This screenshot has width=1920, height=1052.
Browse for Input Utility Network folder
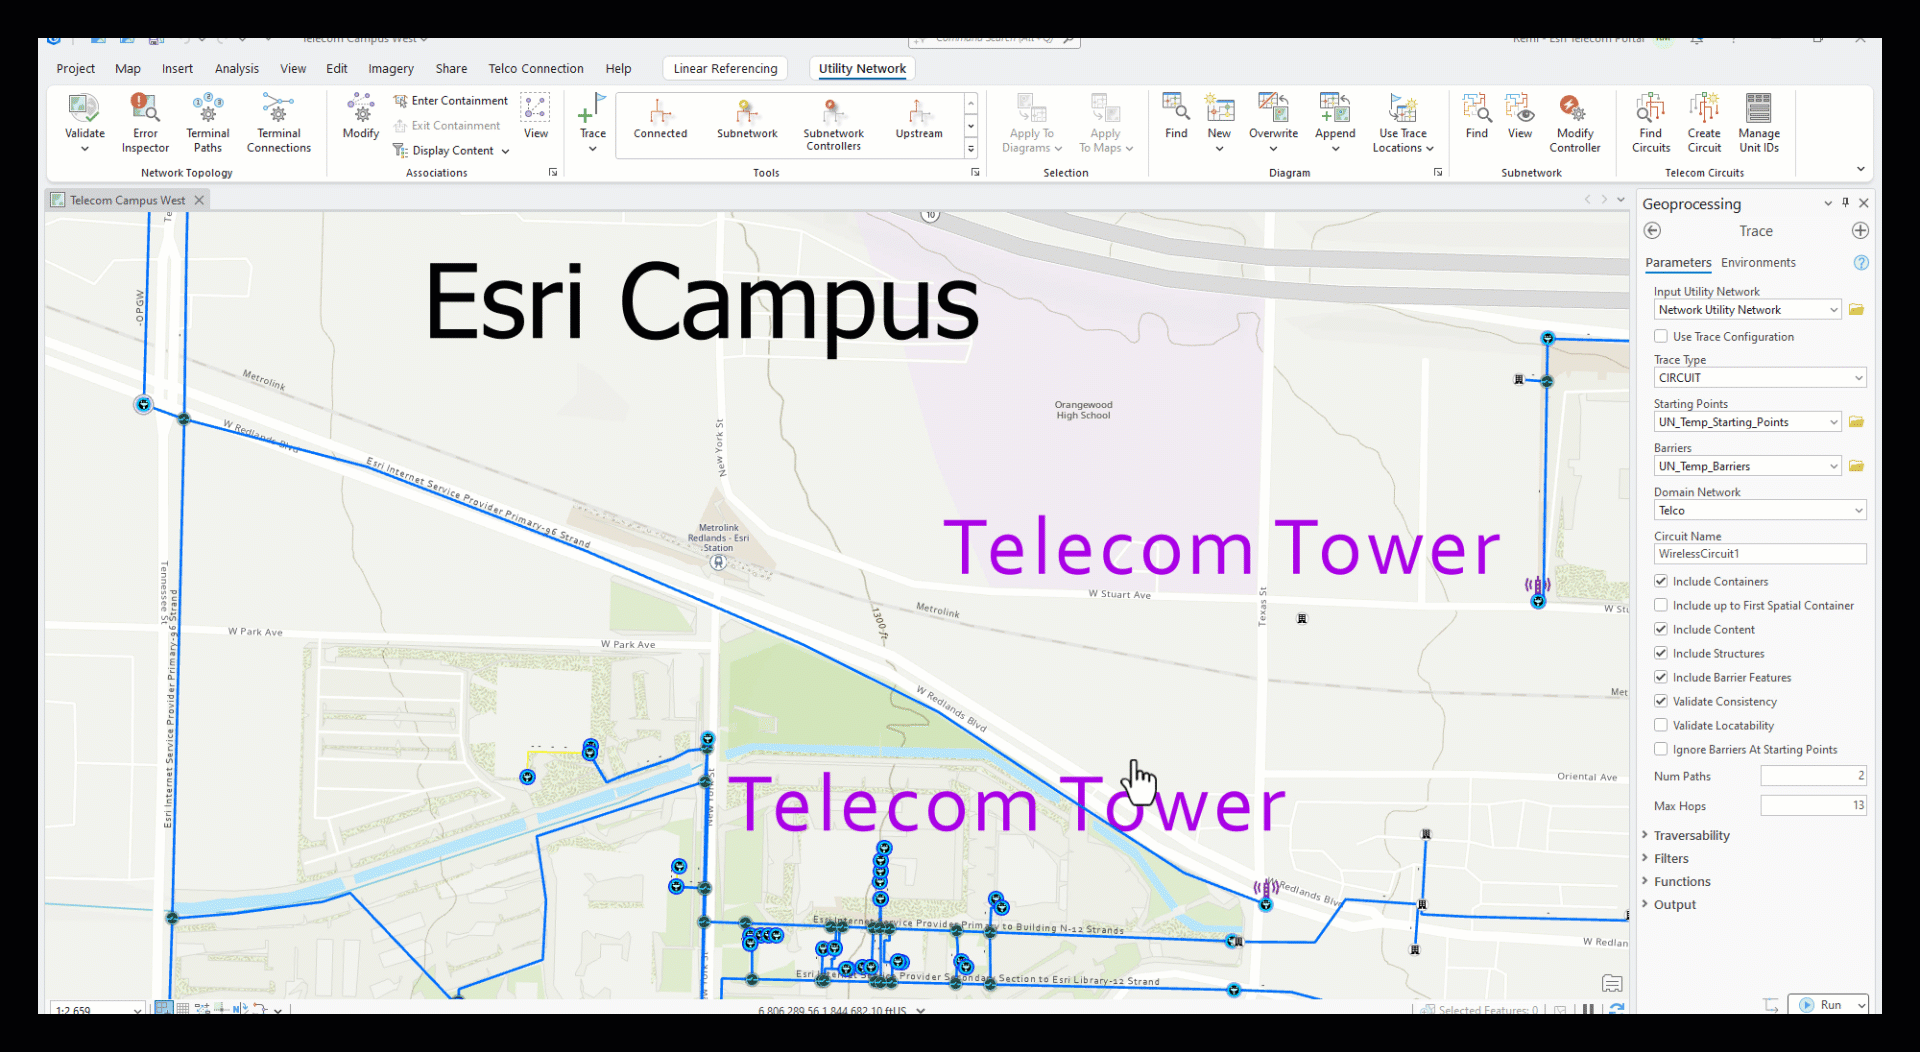pos(1856,310)
